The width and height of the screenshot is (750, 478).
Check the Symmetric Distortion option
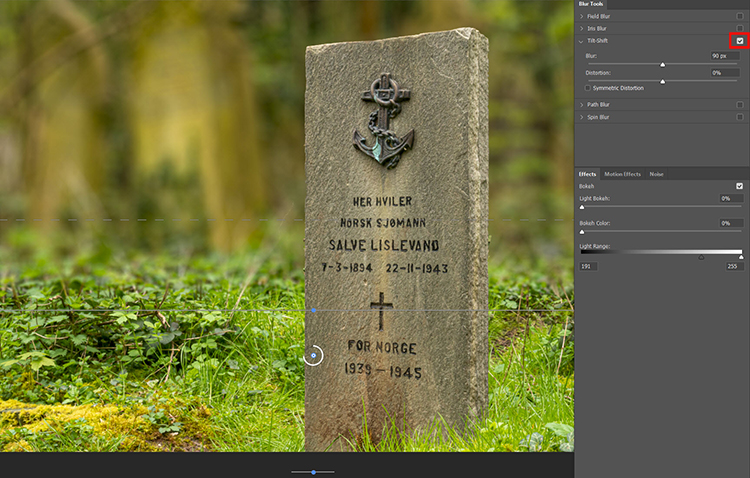click(x=588, y=88)
